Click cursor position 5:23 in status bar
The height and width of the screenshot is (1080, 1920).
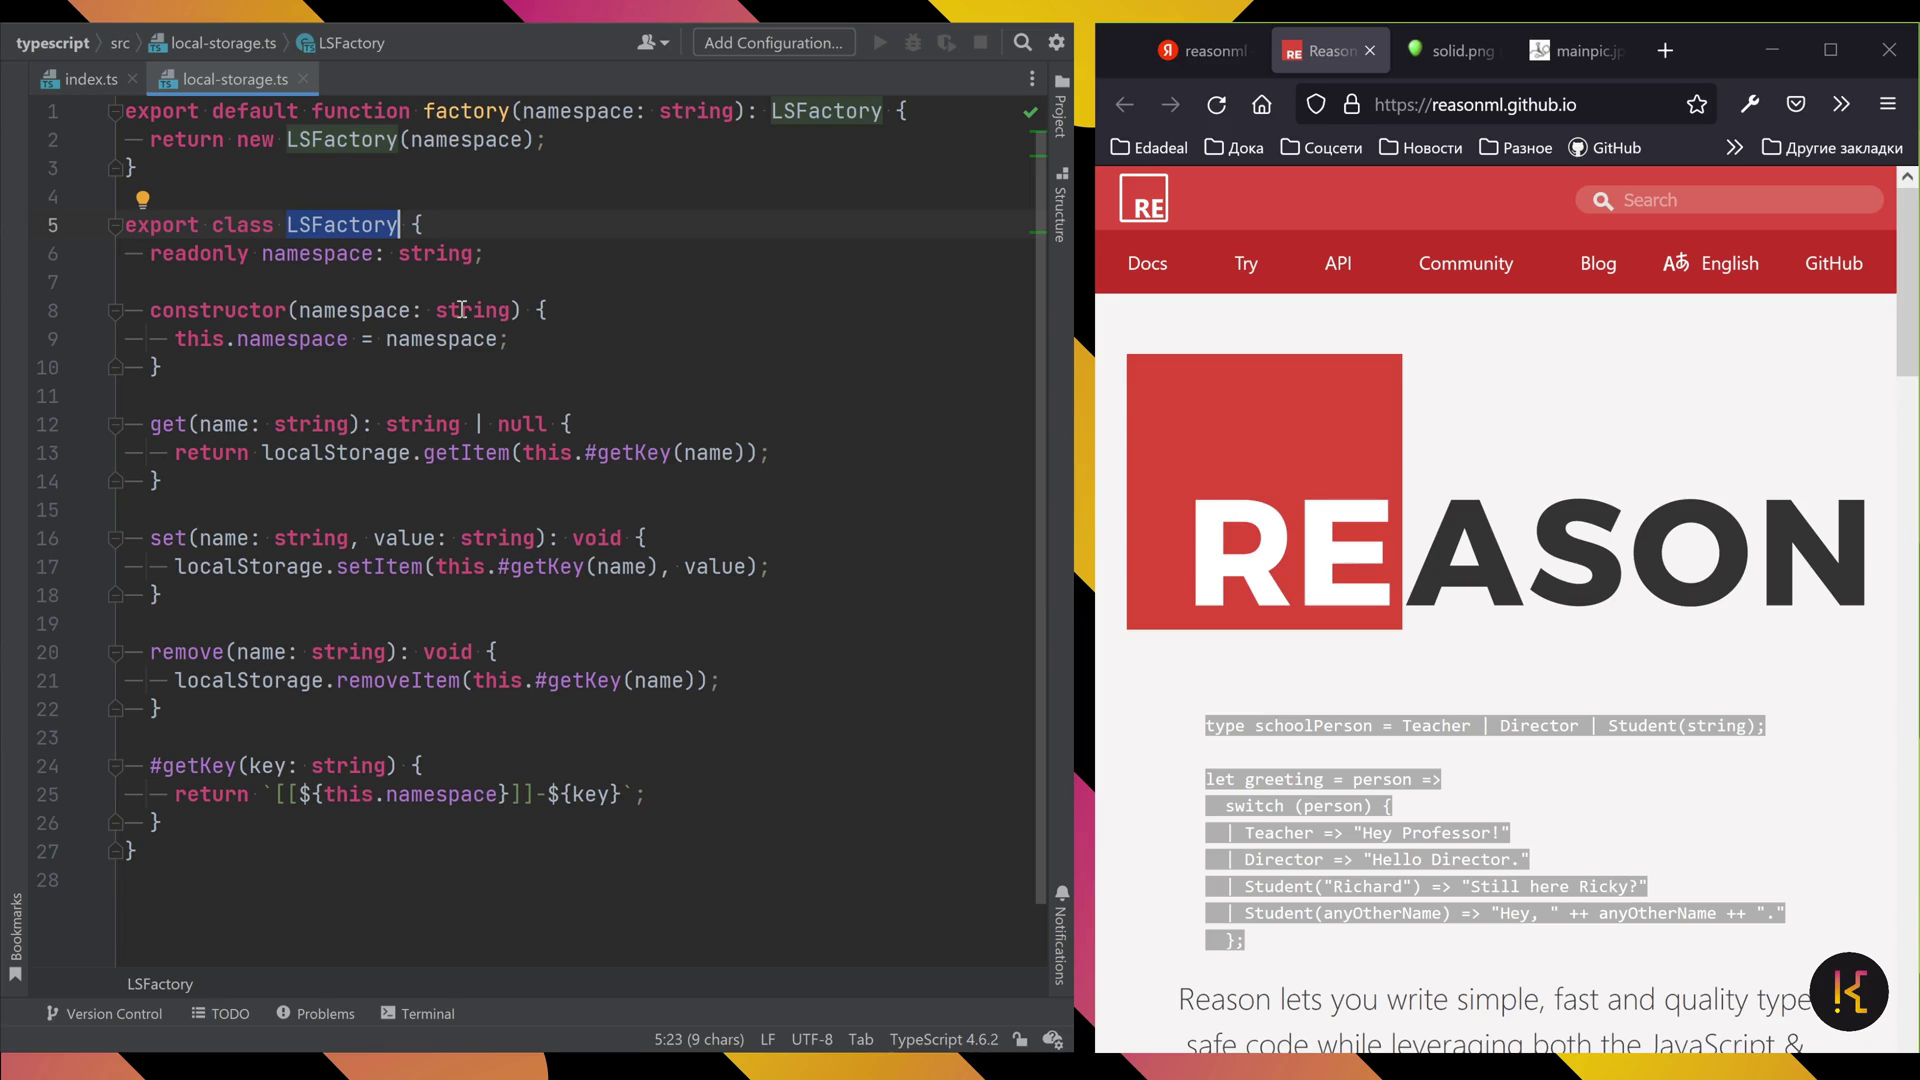(699, 1039)
